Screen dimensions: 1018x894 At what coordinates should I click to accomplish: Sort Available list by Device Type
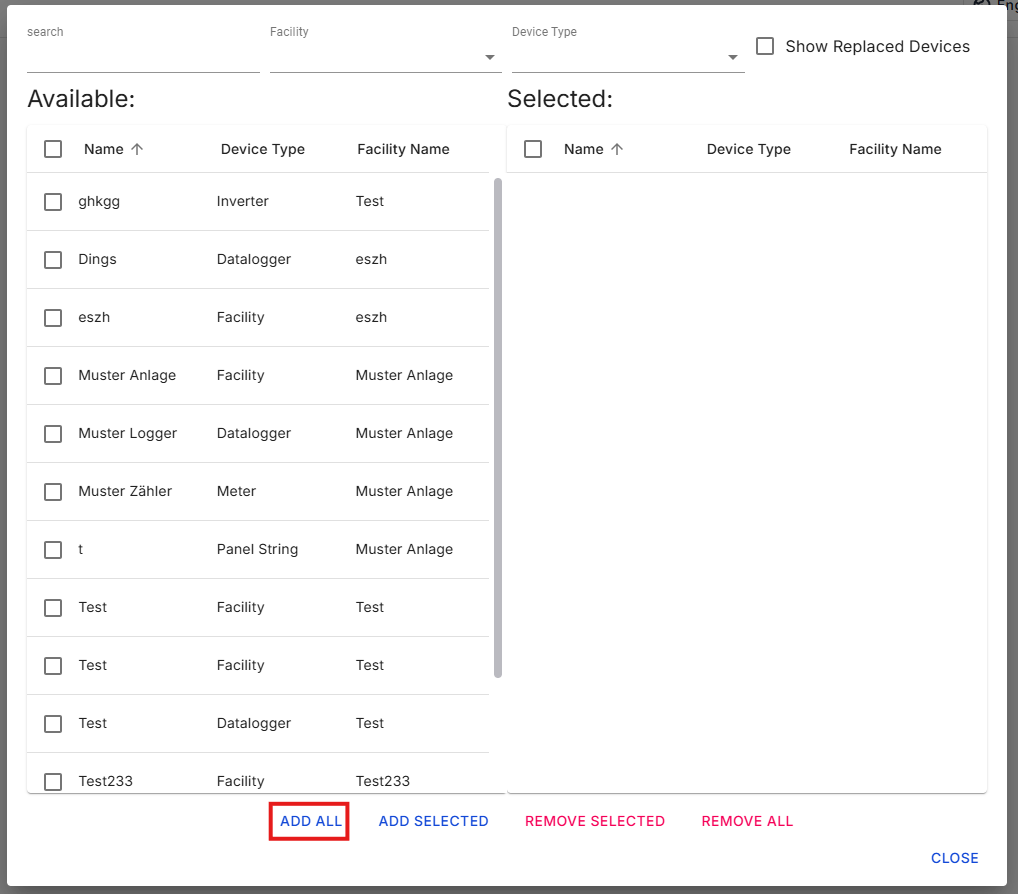pos(262,149)
